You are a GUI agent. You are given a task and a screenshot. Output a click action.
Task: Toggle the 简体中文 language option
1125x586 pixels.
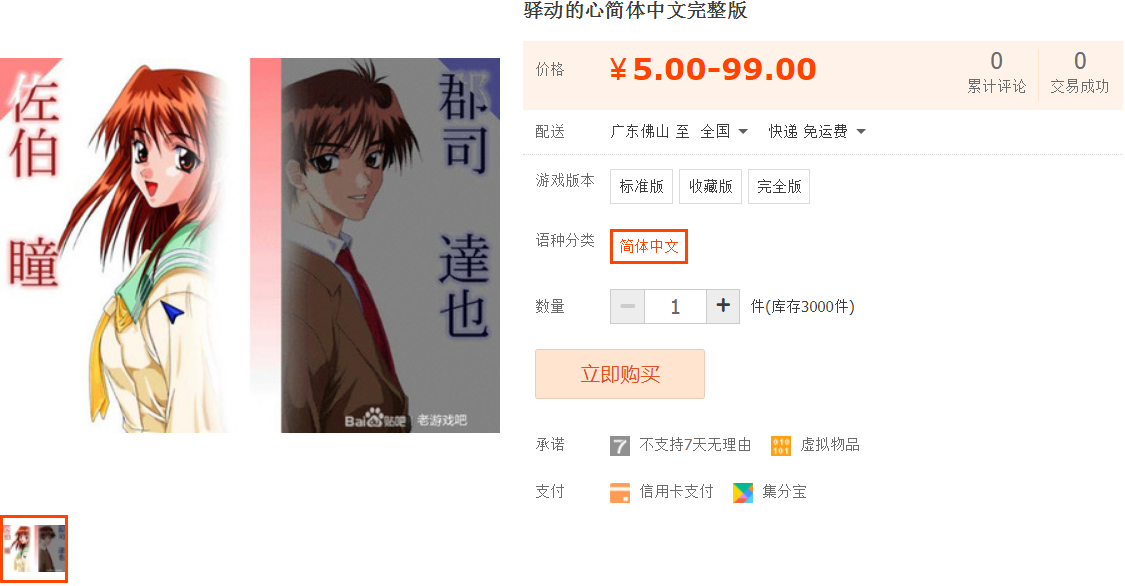[x=649, y=247]
